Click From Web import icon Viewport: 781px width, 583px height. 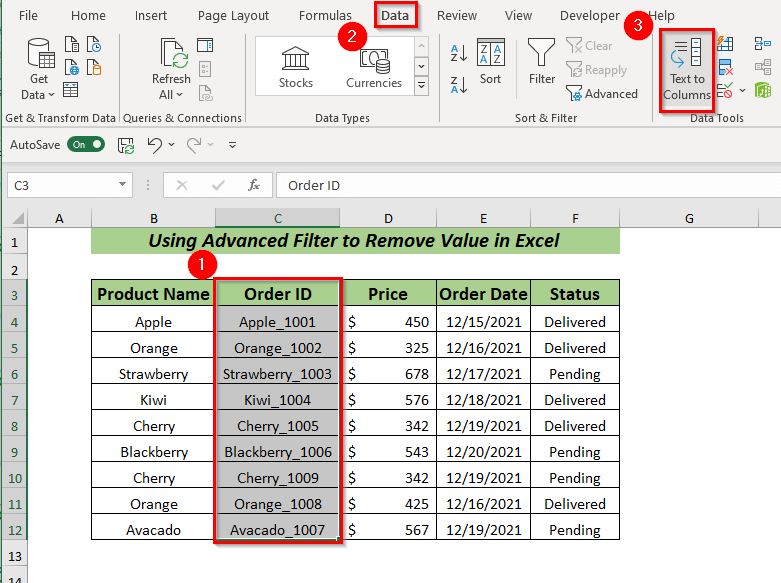72,67
